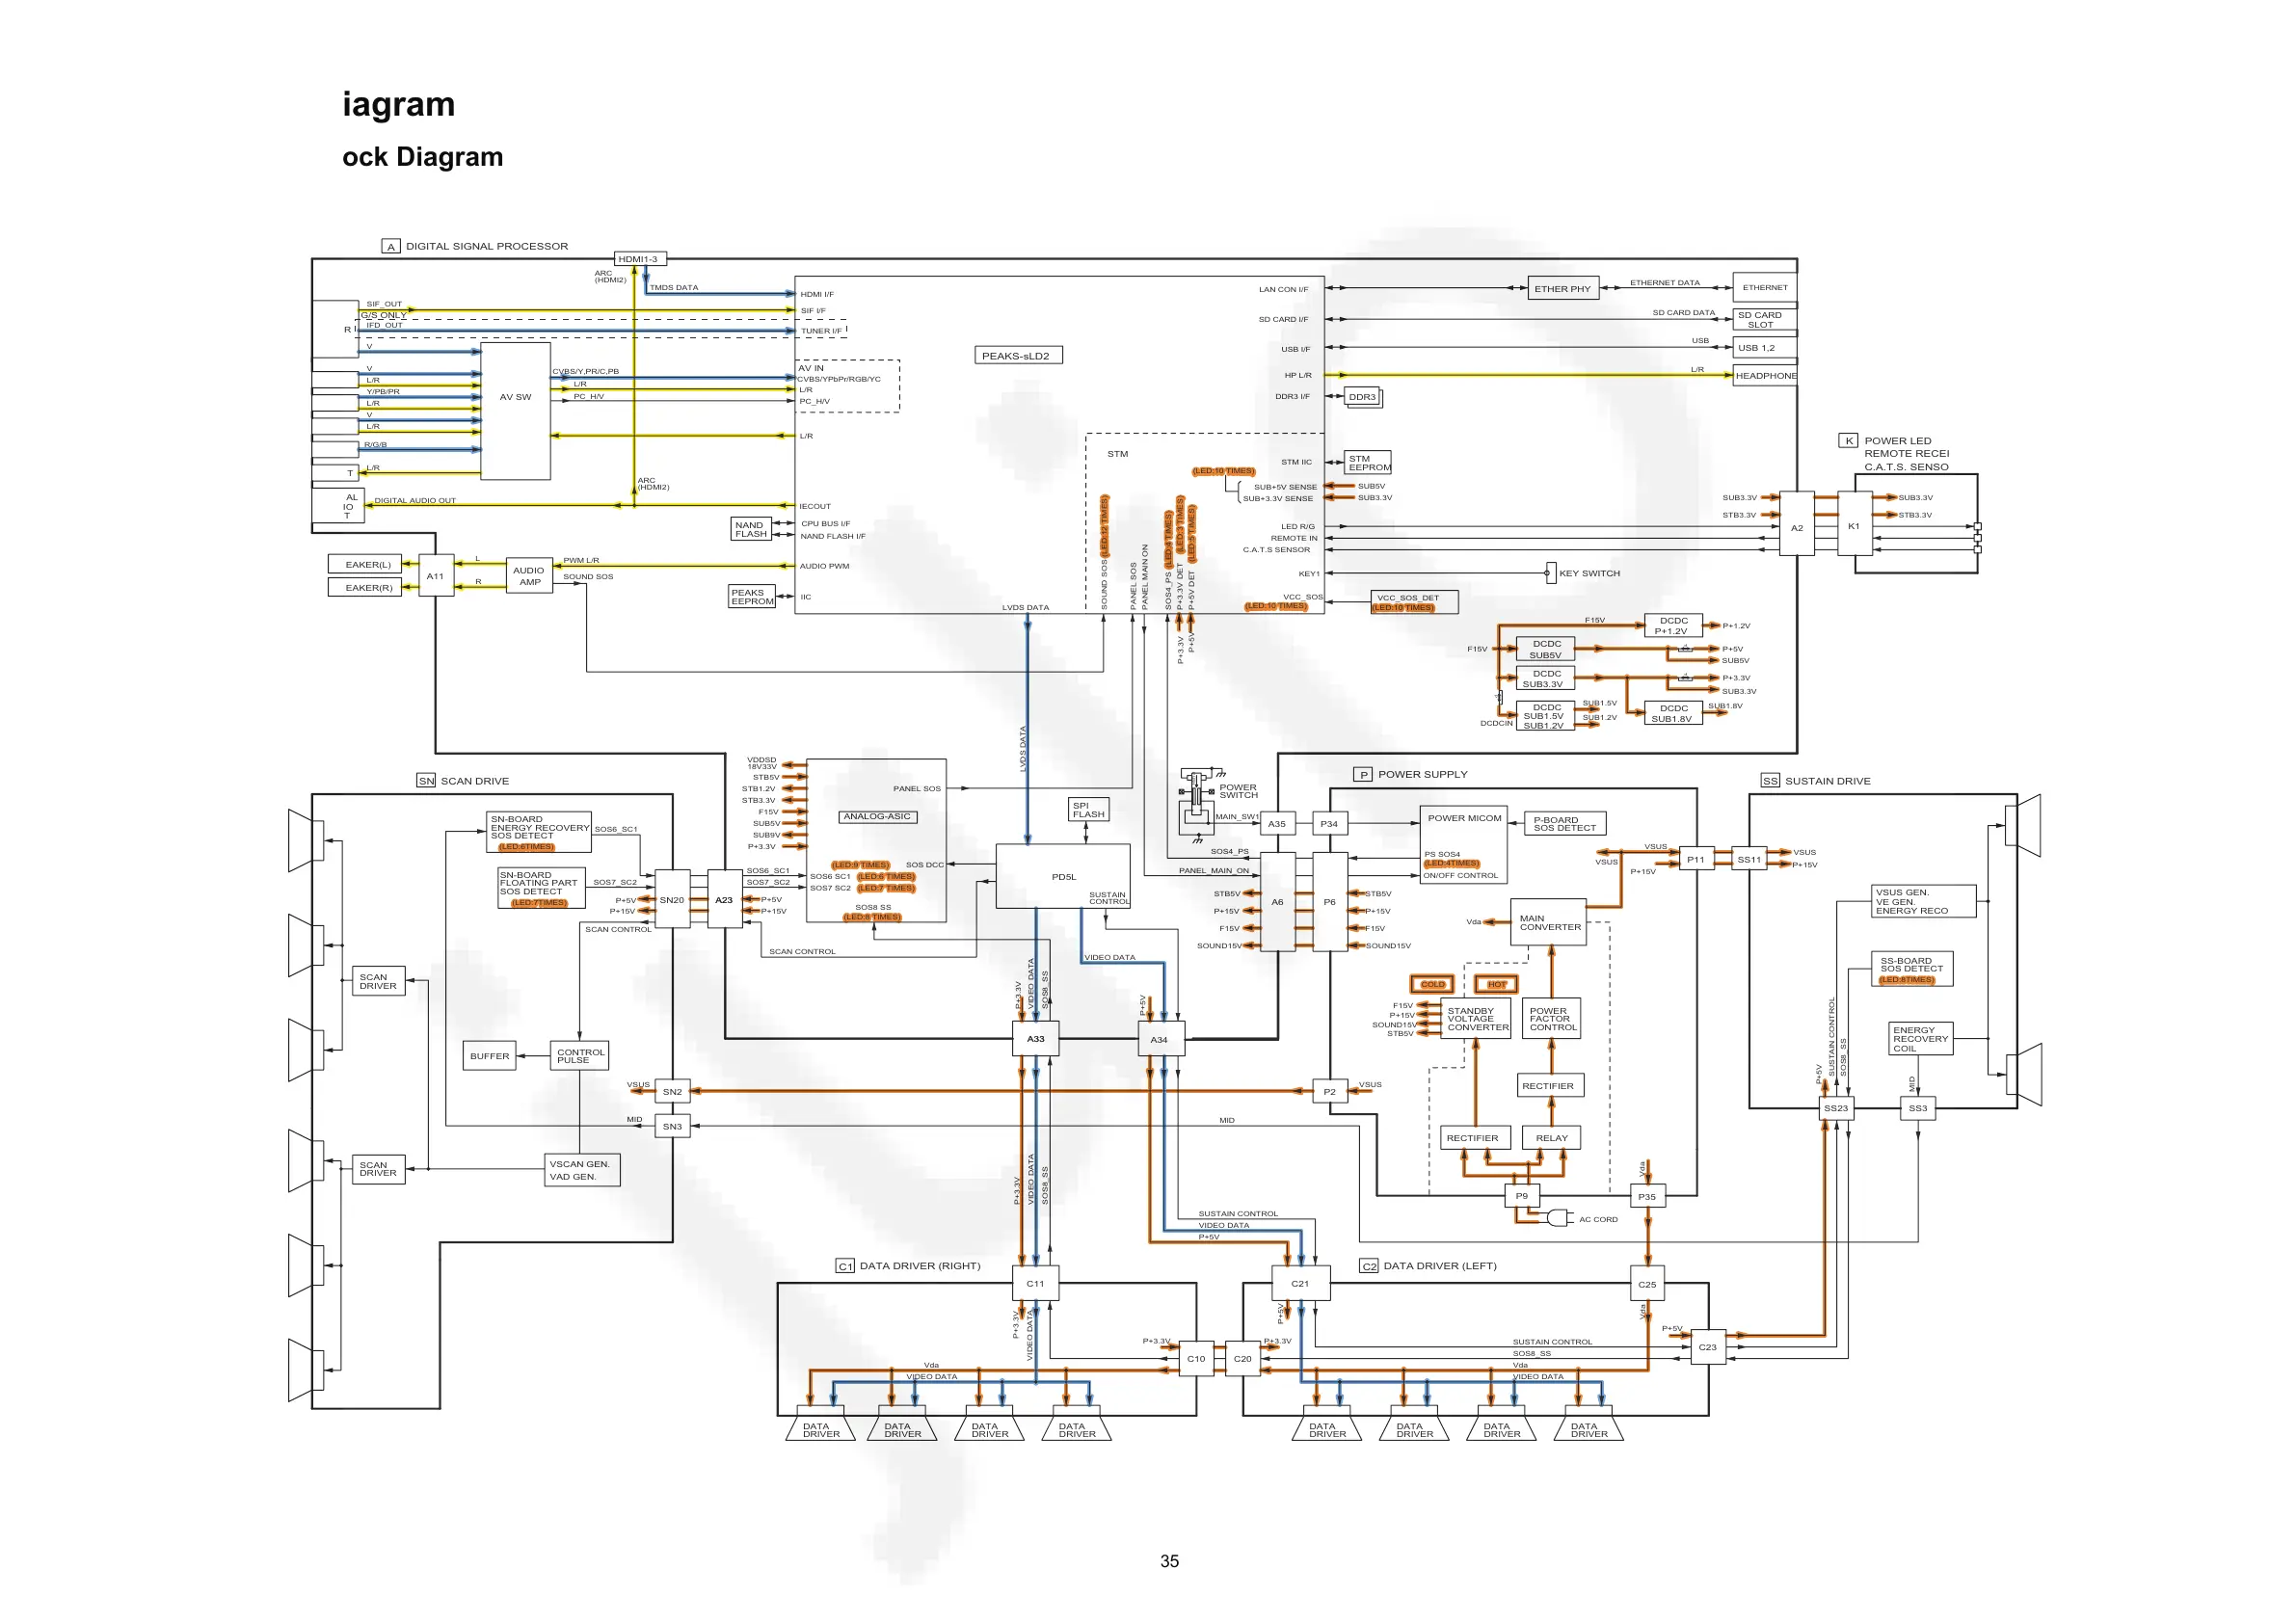
Task: Select the AUDIO AMP block
Action: point(529,576)
